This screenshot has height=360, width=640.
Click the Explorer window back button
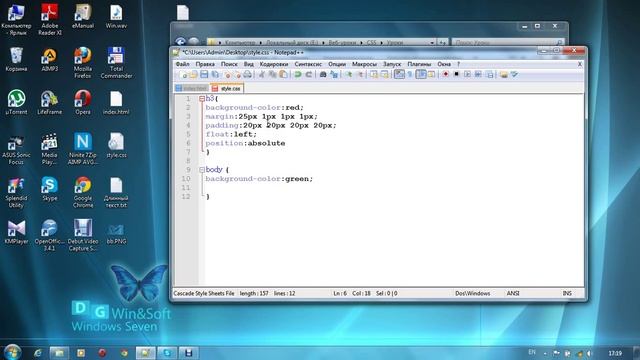pyautogui.click(x=180, y=42)
